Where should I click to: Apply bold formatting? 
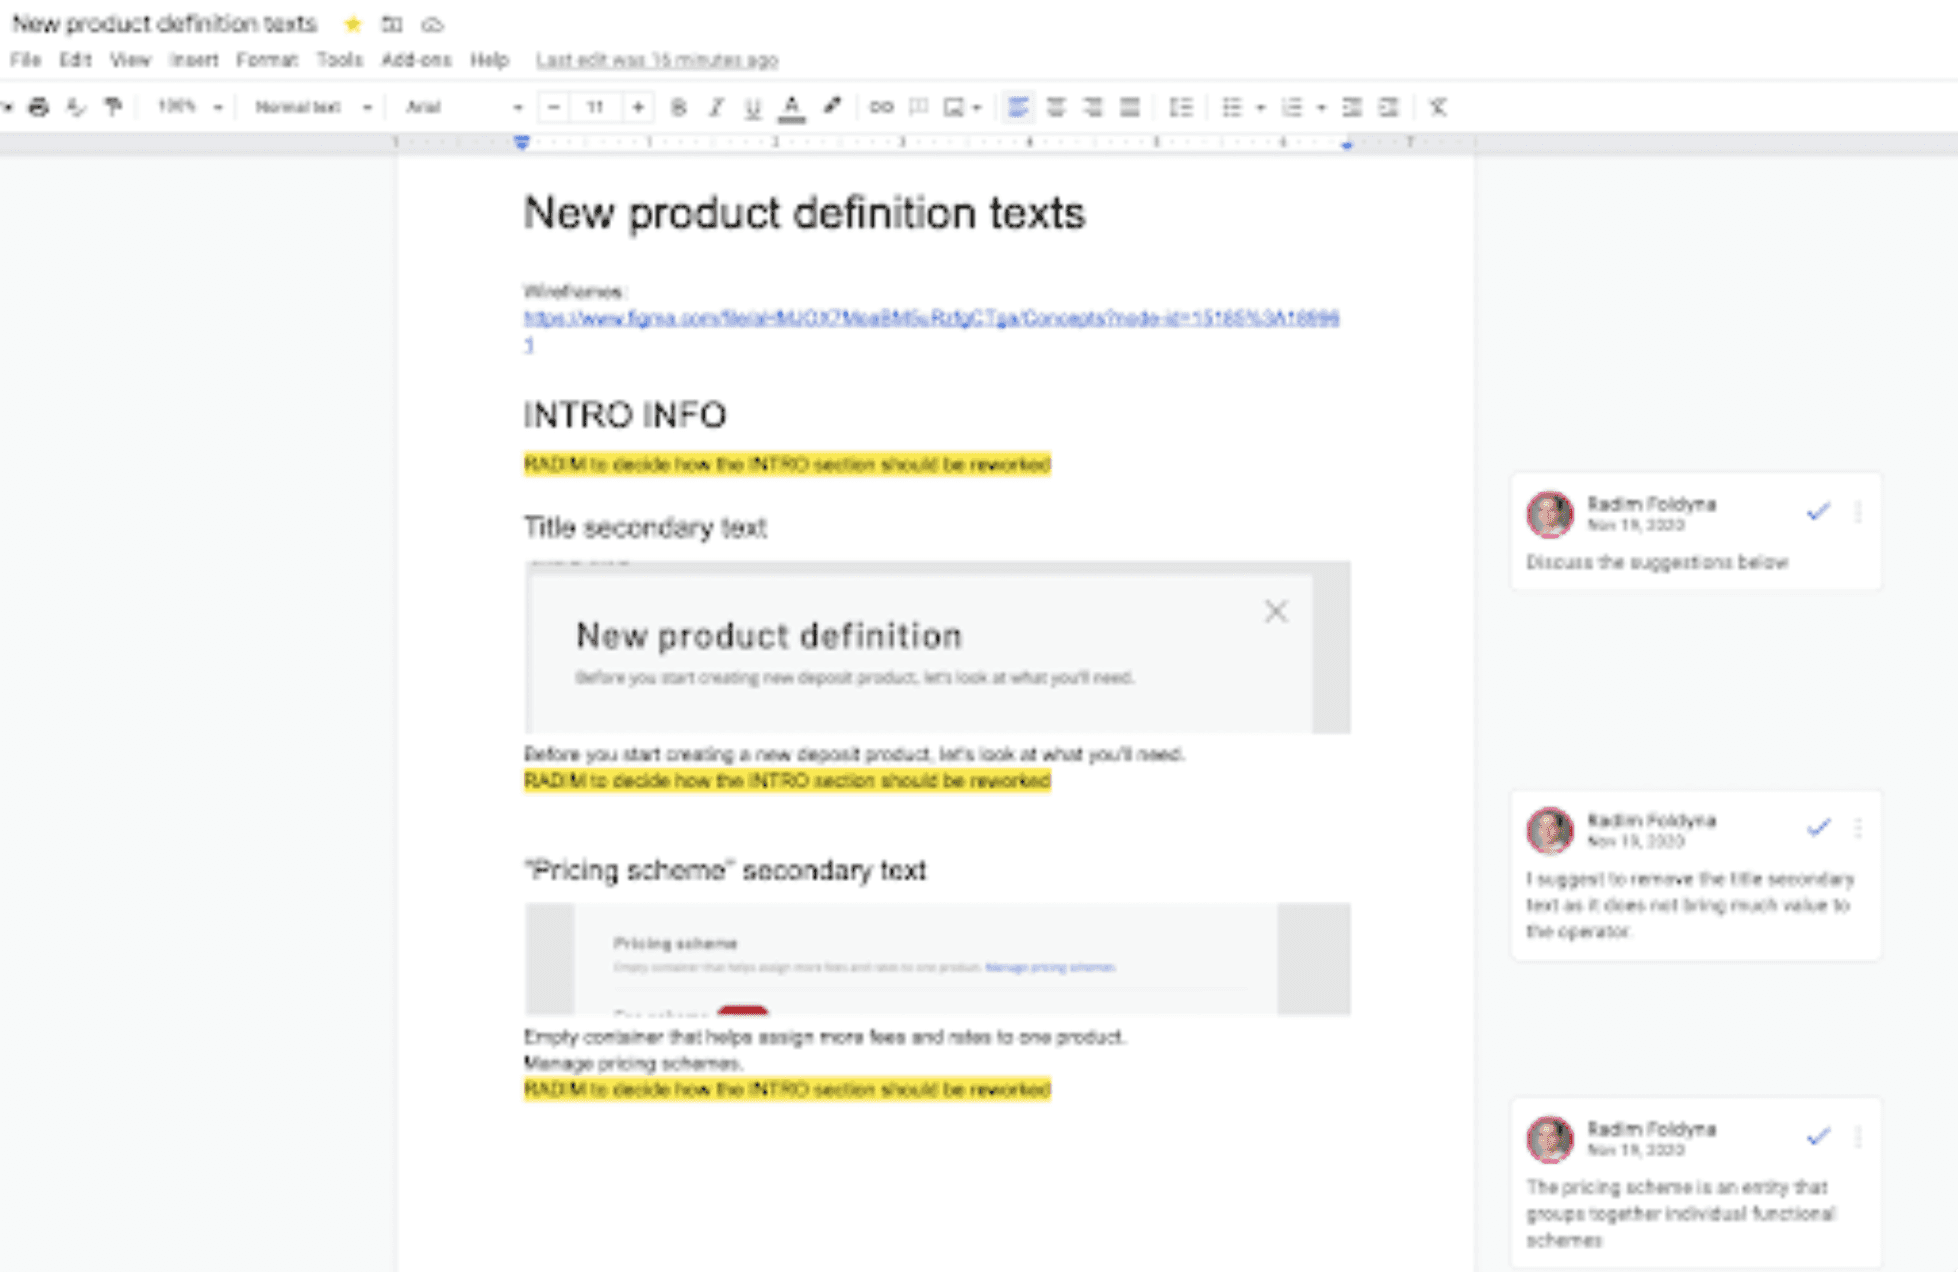click(678, 107)
